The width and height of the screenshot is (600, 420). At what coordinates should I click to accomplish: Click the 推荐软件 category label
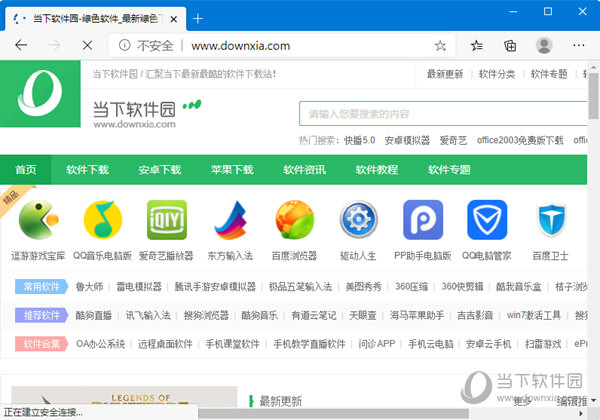[41, 315]
